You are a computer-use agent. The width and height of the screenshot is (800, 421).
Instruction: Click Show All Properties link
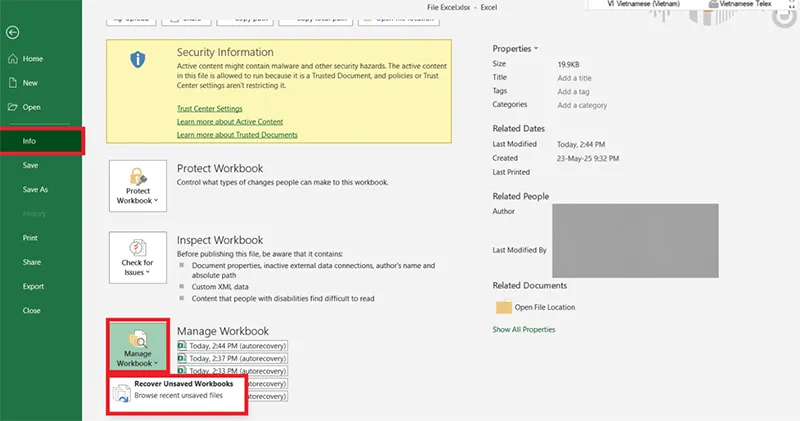point(523,329)
